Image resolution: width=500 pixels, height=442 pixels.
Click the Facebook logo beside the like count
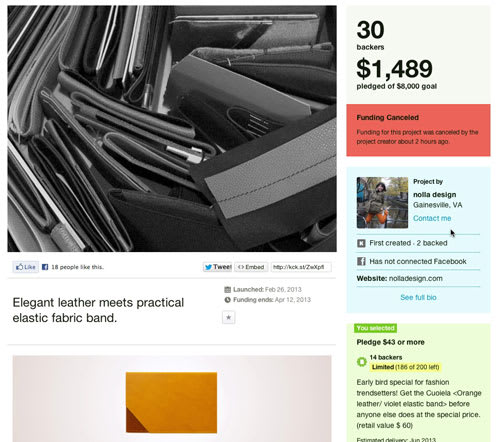click(45, 267)
